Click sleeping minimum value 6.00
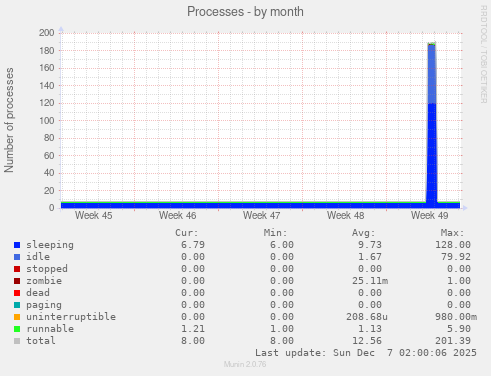This screenshot has width=491, height=376. coord(282,245)
